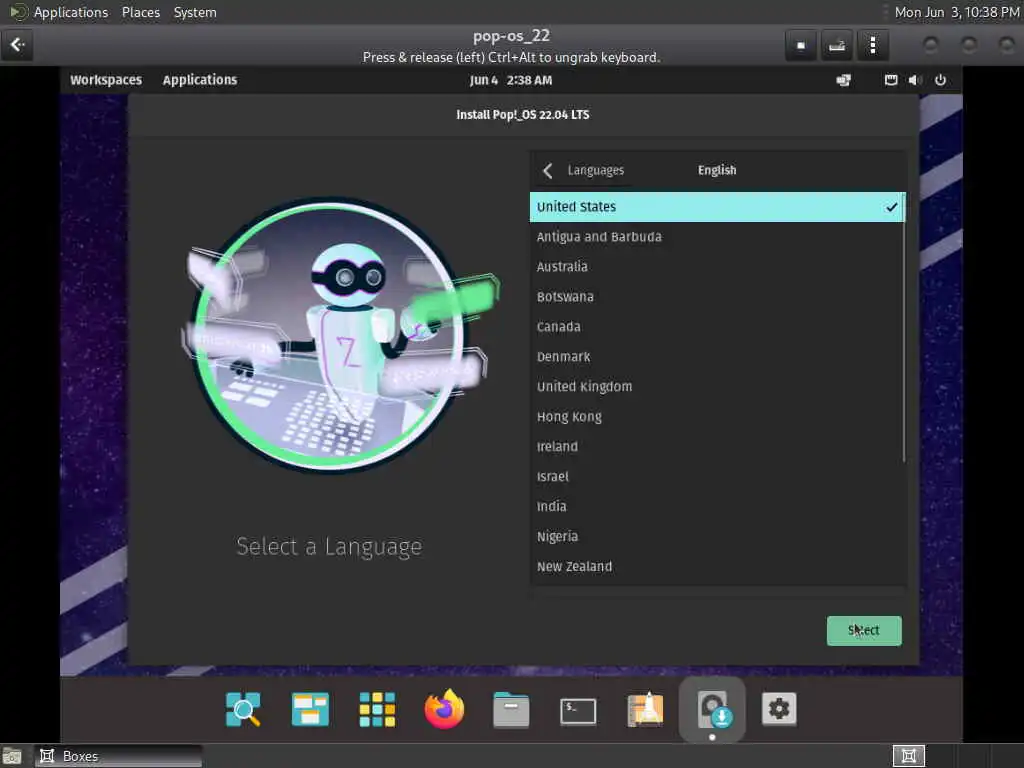This screenshot has height=768, width=1024.
Task: Click the Select button
Action: click(x=863, y=630)
